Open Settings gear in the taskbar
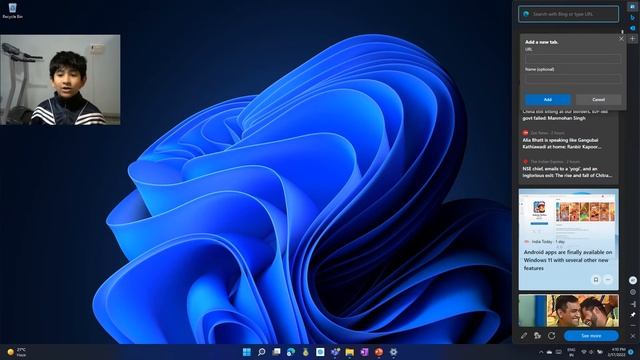640x360 pixels. (393, 352)
